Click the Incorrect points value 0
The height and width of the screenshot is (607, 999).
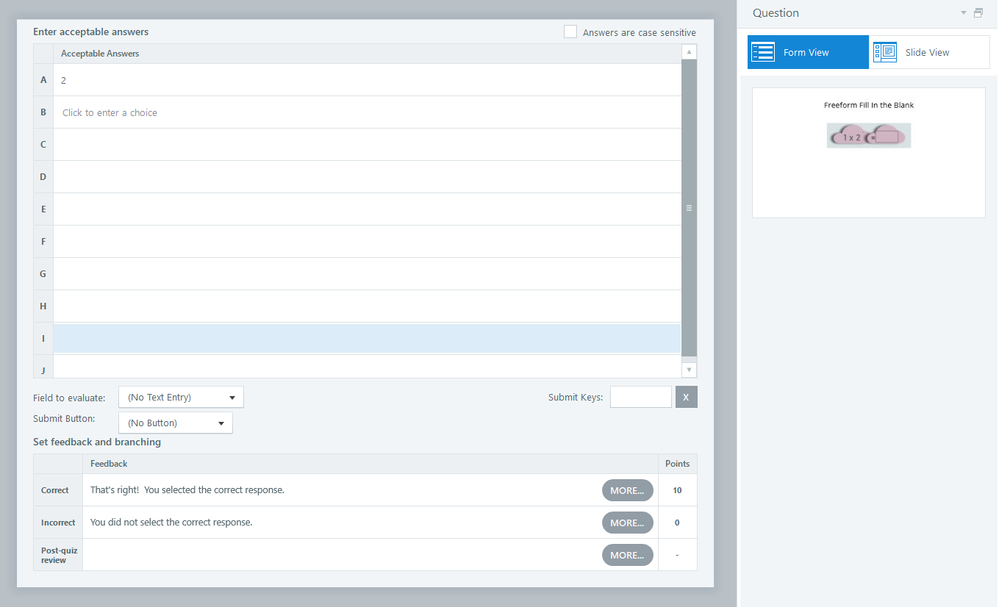tap(677, 523)
